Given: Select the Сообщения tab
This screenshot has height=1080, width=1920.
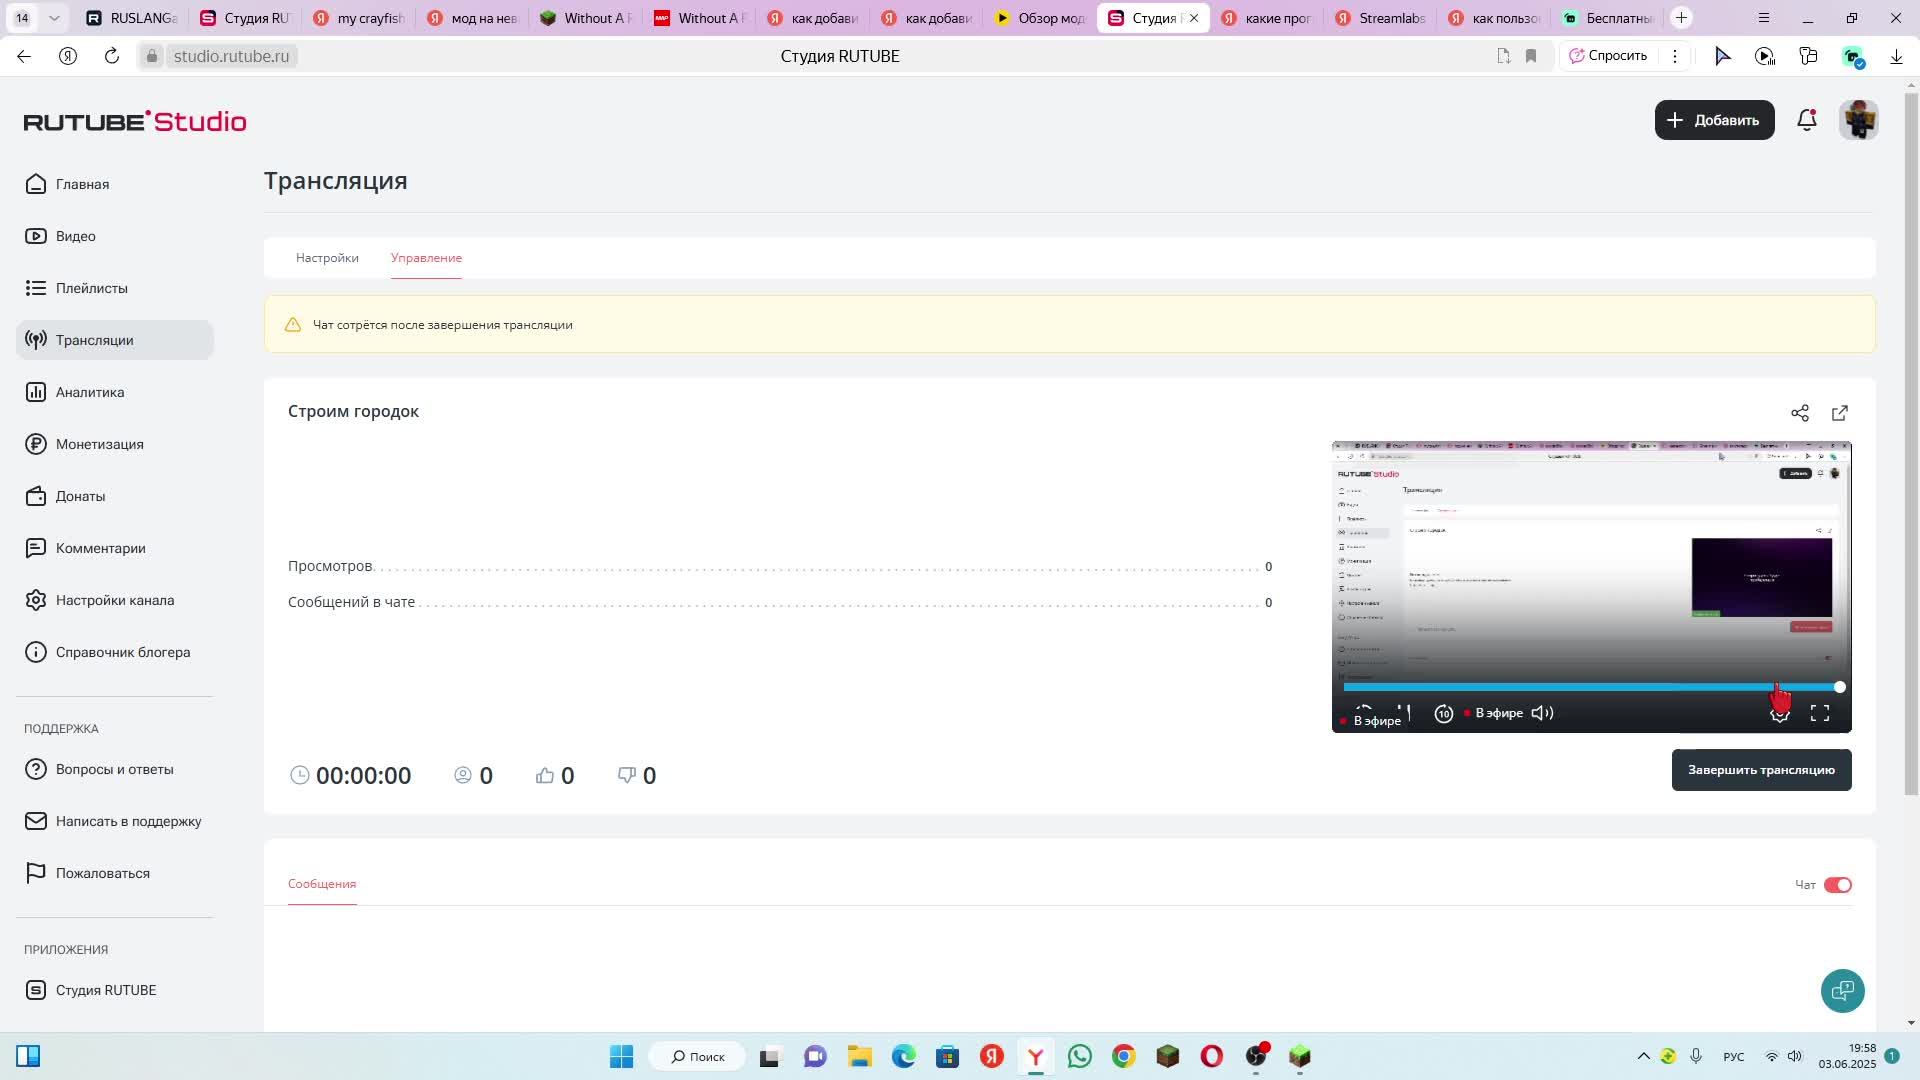Looking at the screenshot, I should [322, 884].
